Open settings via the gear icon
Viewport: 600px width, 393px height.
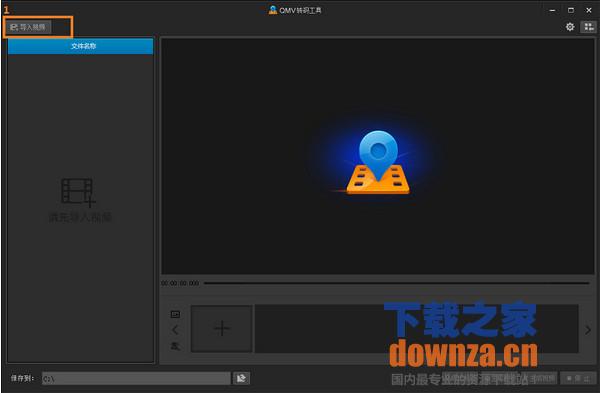pos(570,27)
